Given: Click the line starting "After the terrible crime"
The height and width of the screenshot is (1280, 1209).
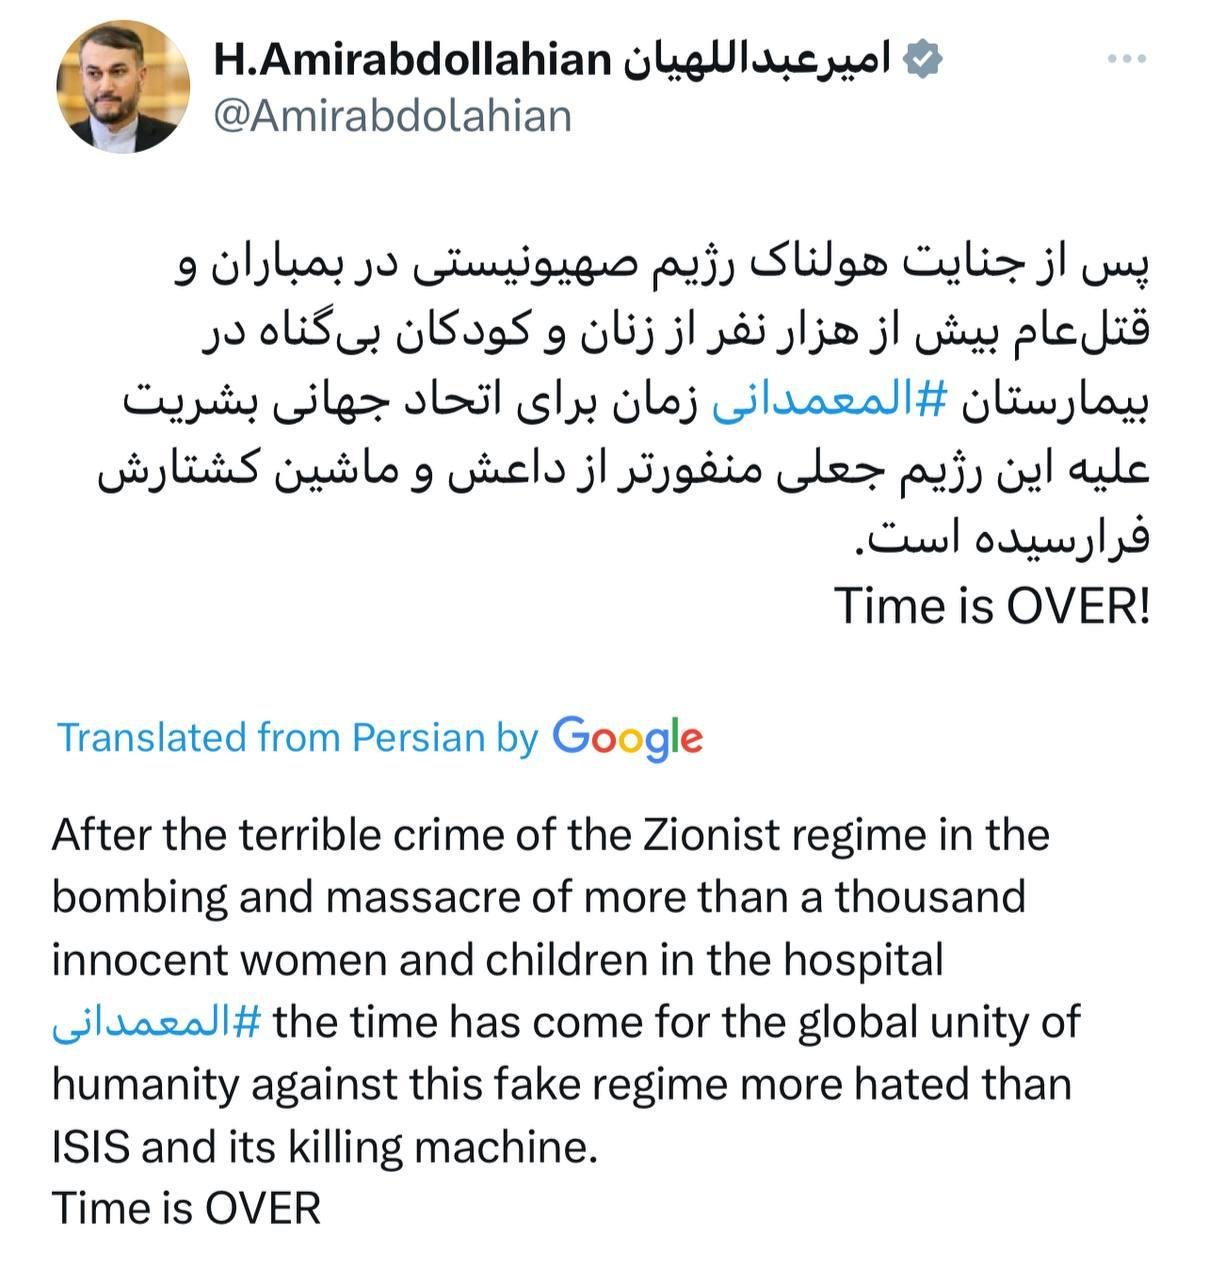Looking at the screenshot, I should 550,834.
